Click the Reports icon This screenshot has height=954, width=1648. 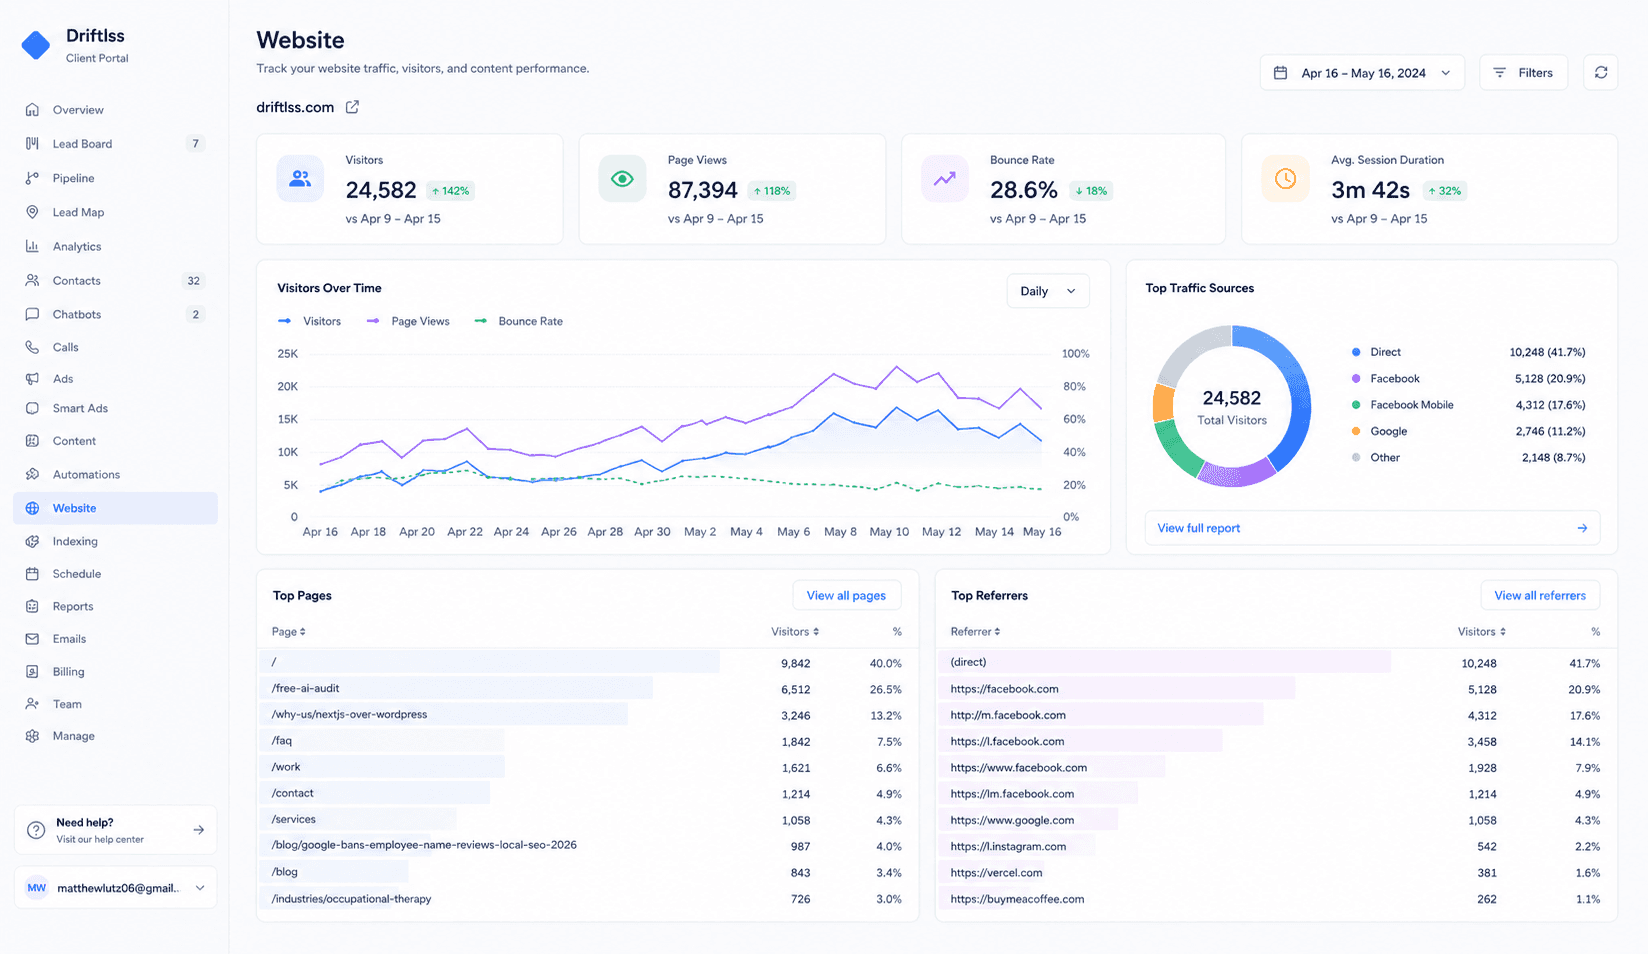pos(32,606)
